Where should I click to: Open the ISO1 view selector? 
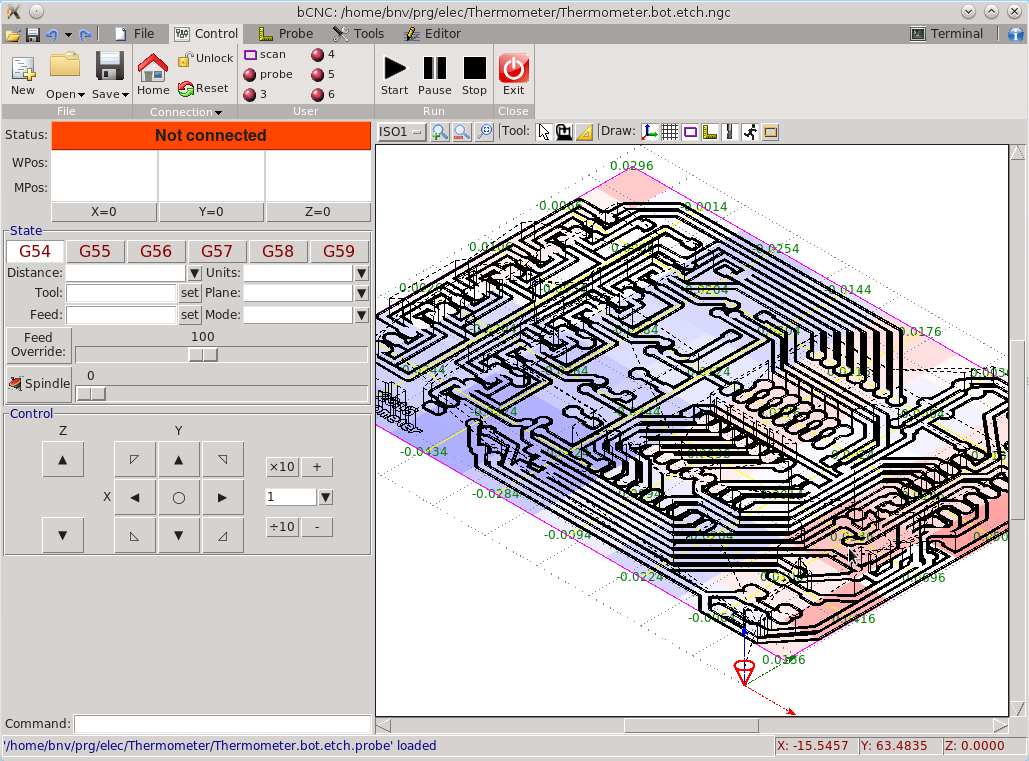(401, 131)
